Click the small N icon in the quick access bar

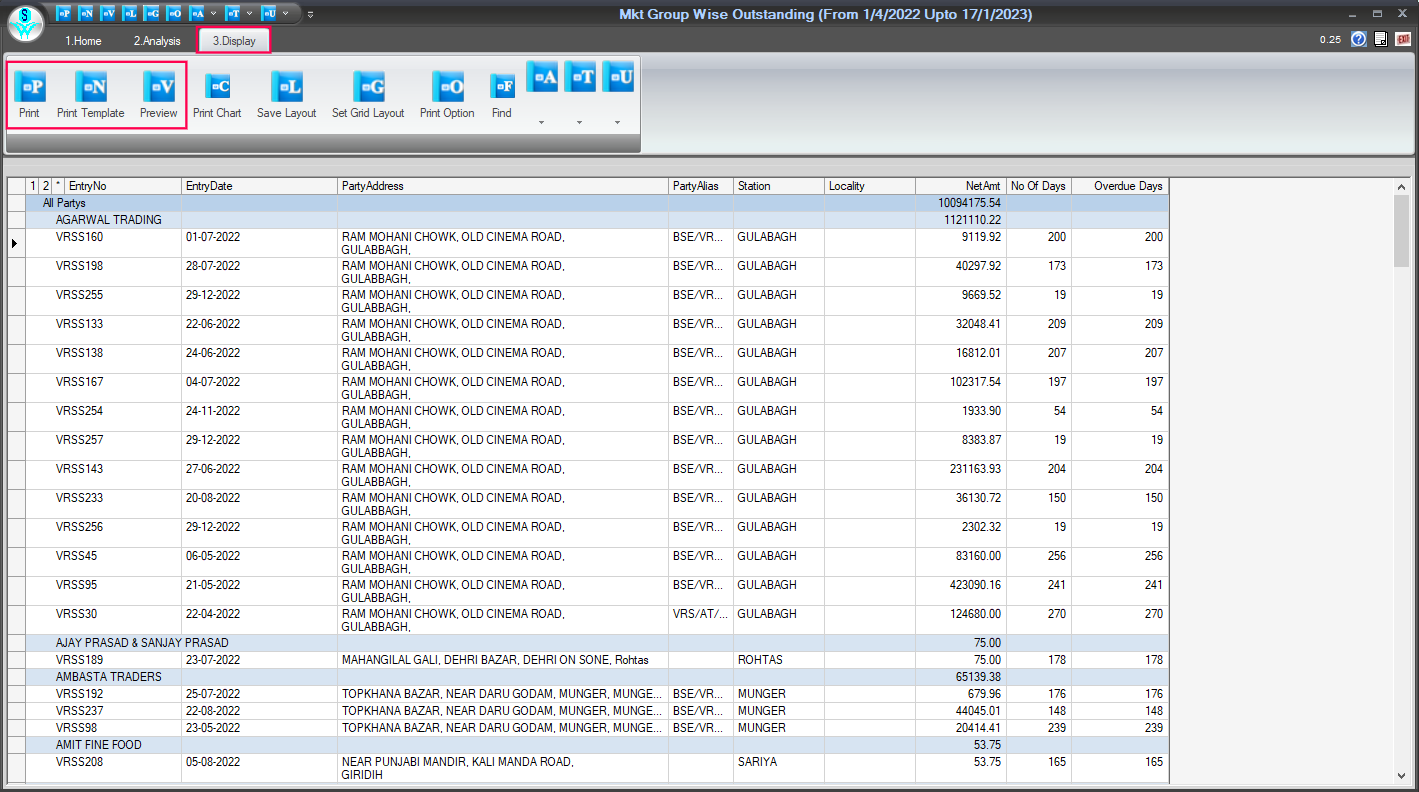86,13
